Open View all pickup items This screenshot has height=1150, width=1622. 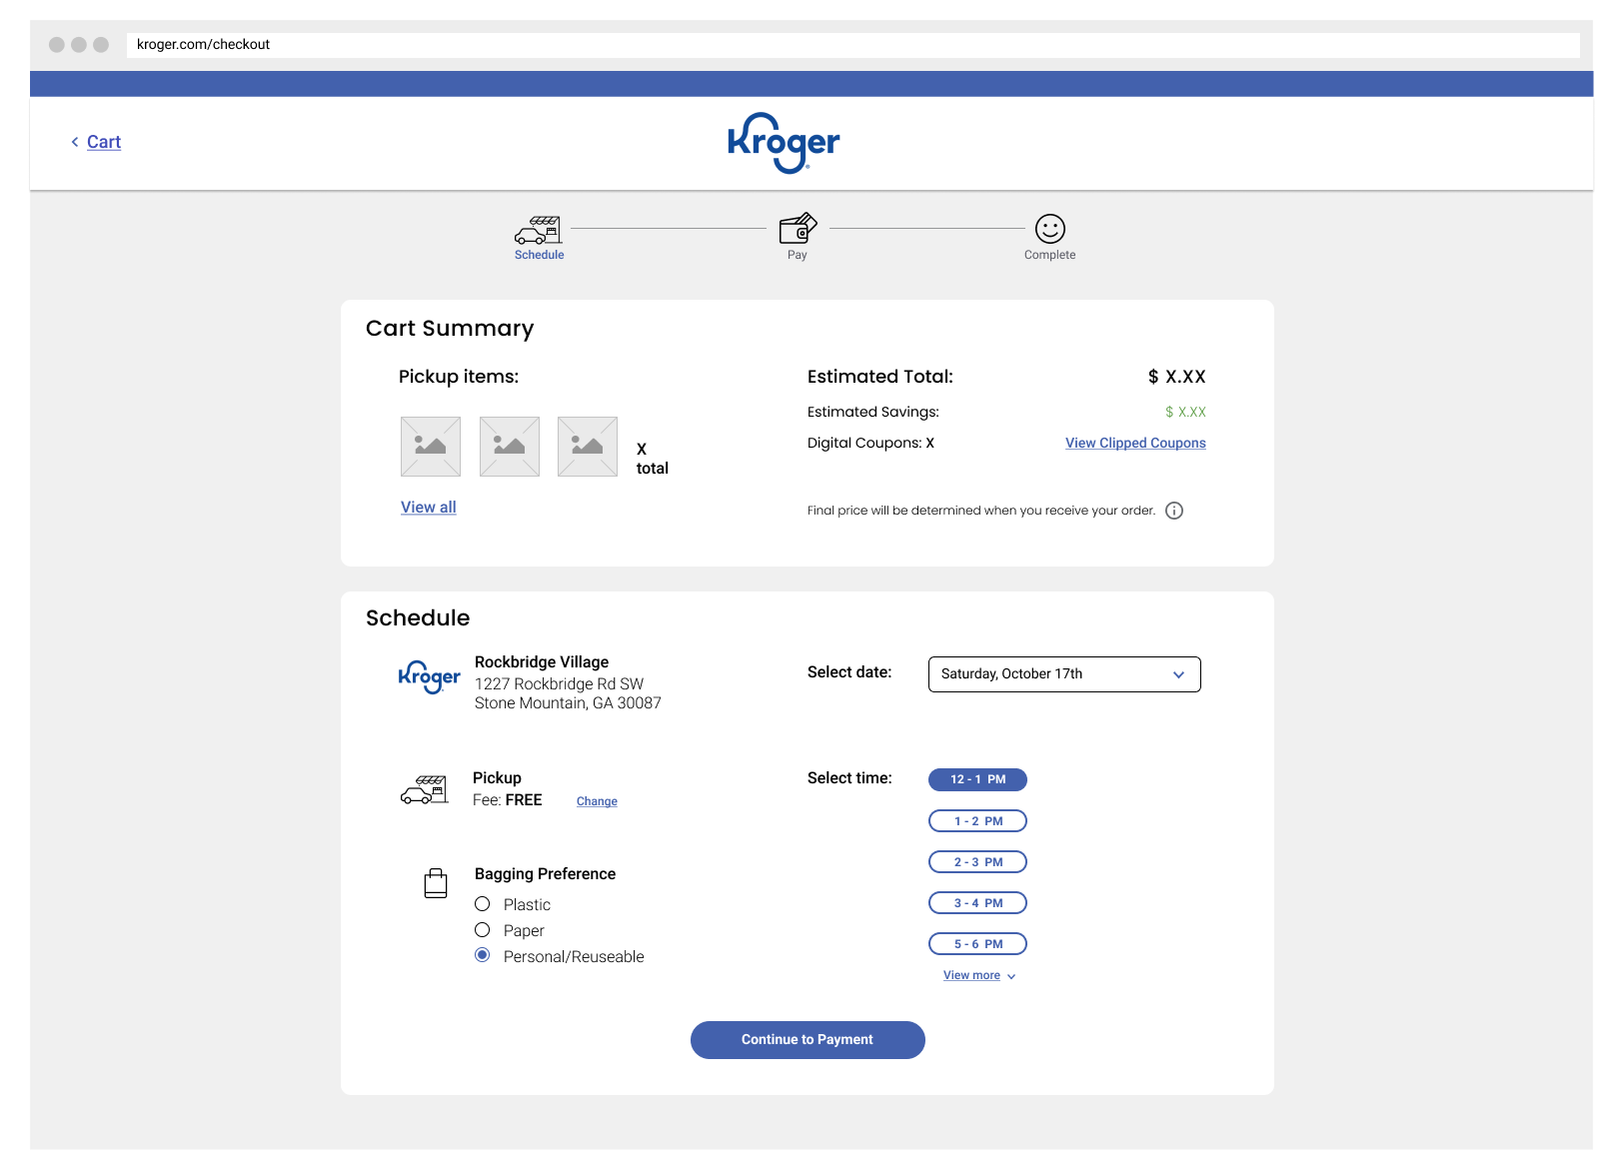coord(428,507)
